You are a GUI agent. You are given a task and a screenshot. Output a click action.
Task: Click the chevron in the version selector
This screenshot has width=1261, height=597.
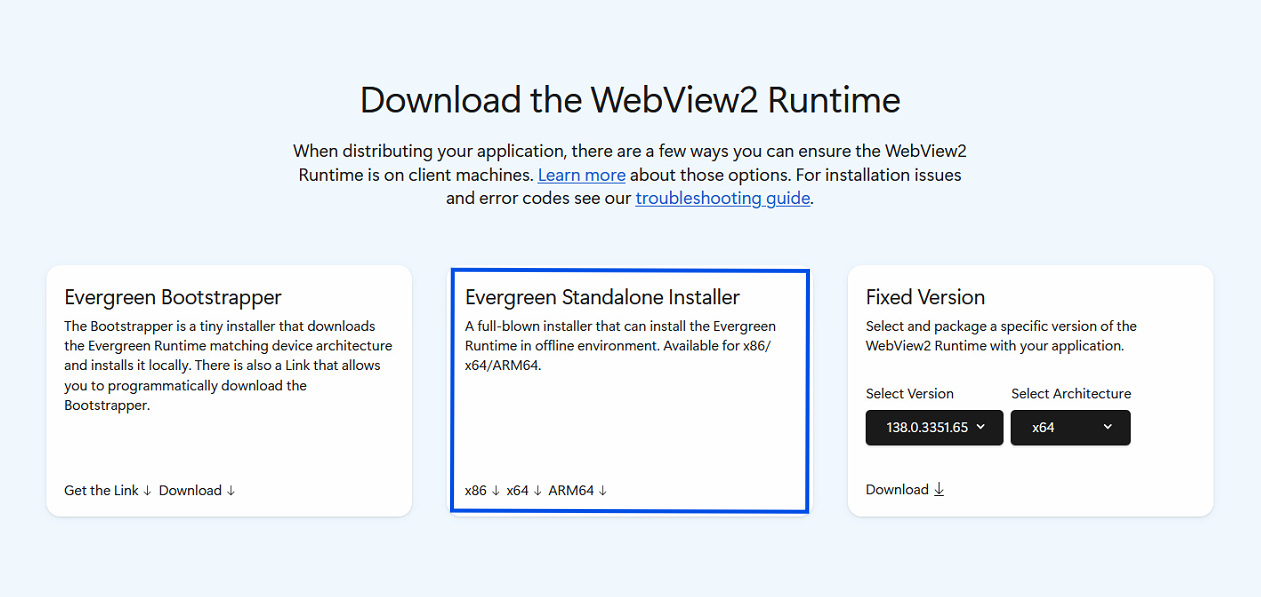(980, 427)
